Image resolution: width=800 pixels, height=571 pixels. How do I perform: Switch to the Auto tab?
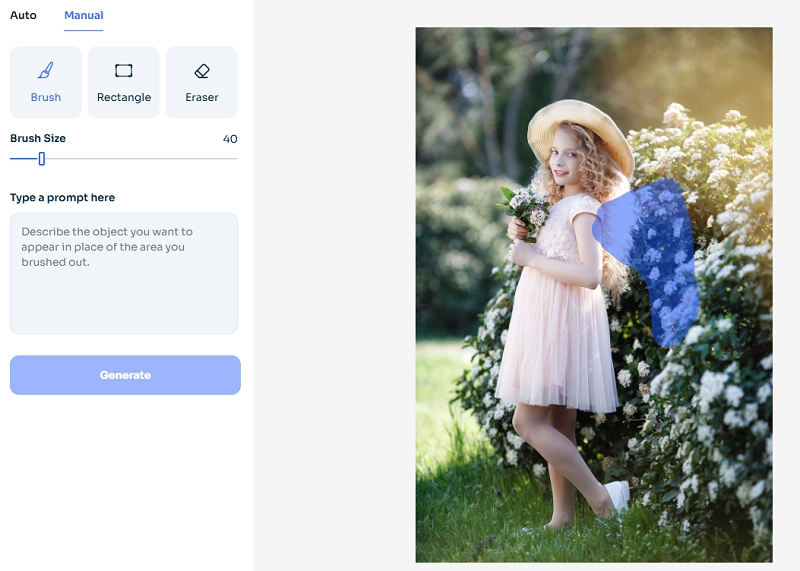(23, 16)
